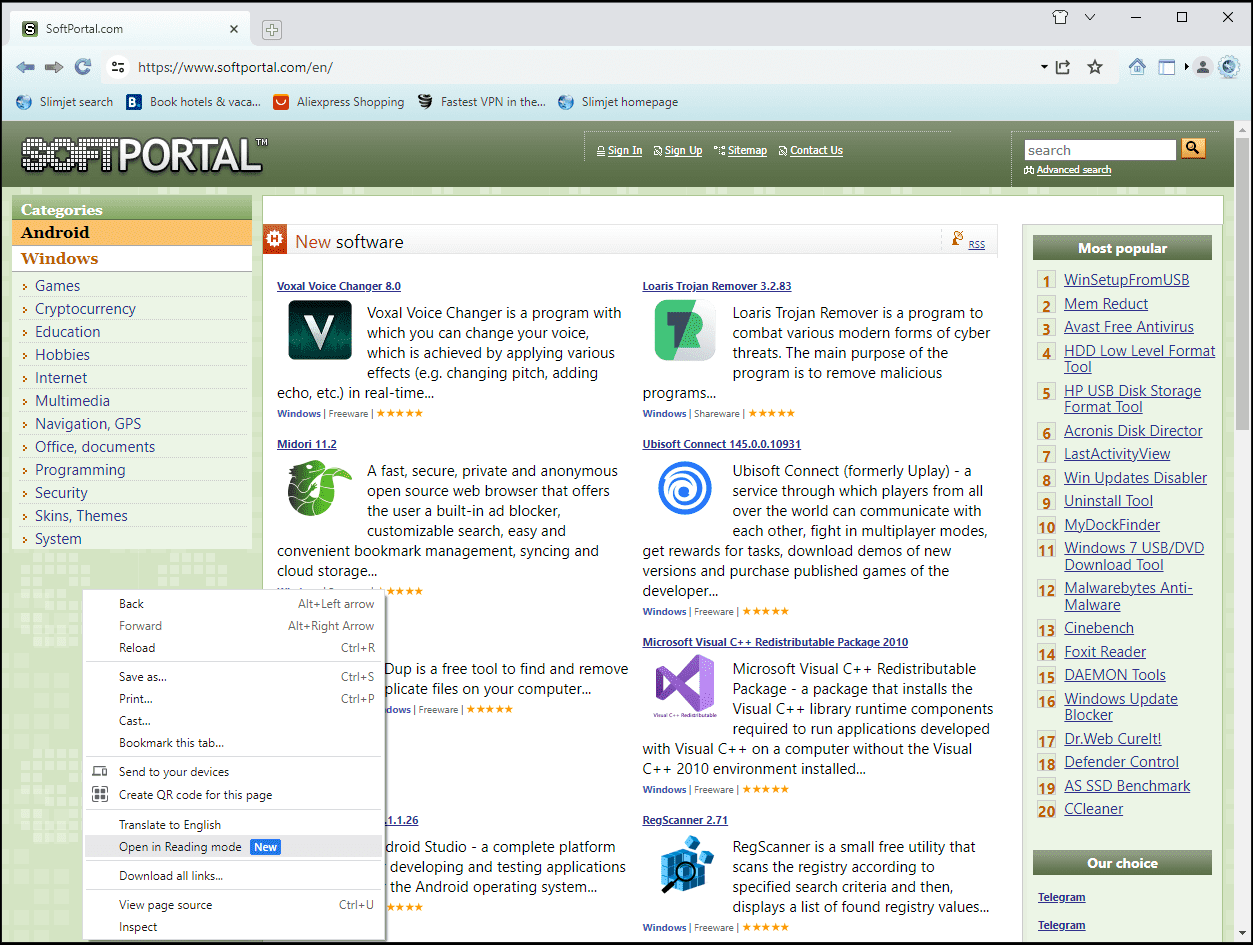Open the Book hotels bookmark
Screen dimensions: 1253x945
[194, 102]
